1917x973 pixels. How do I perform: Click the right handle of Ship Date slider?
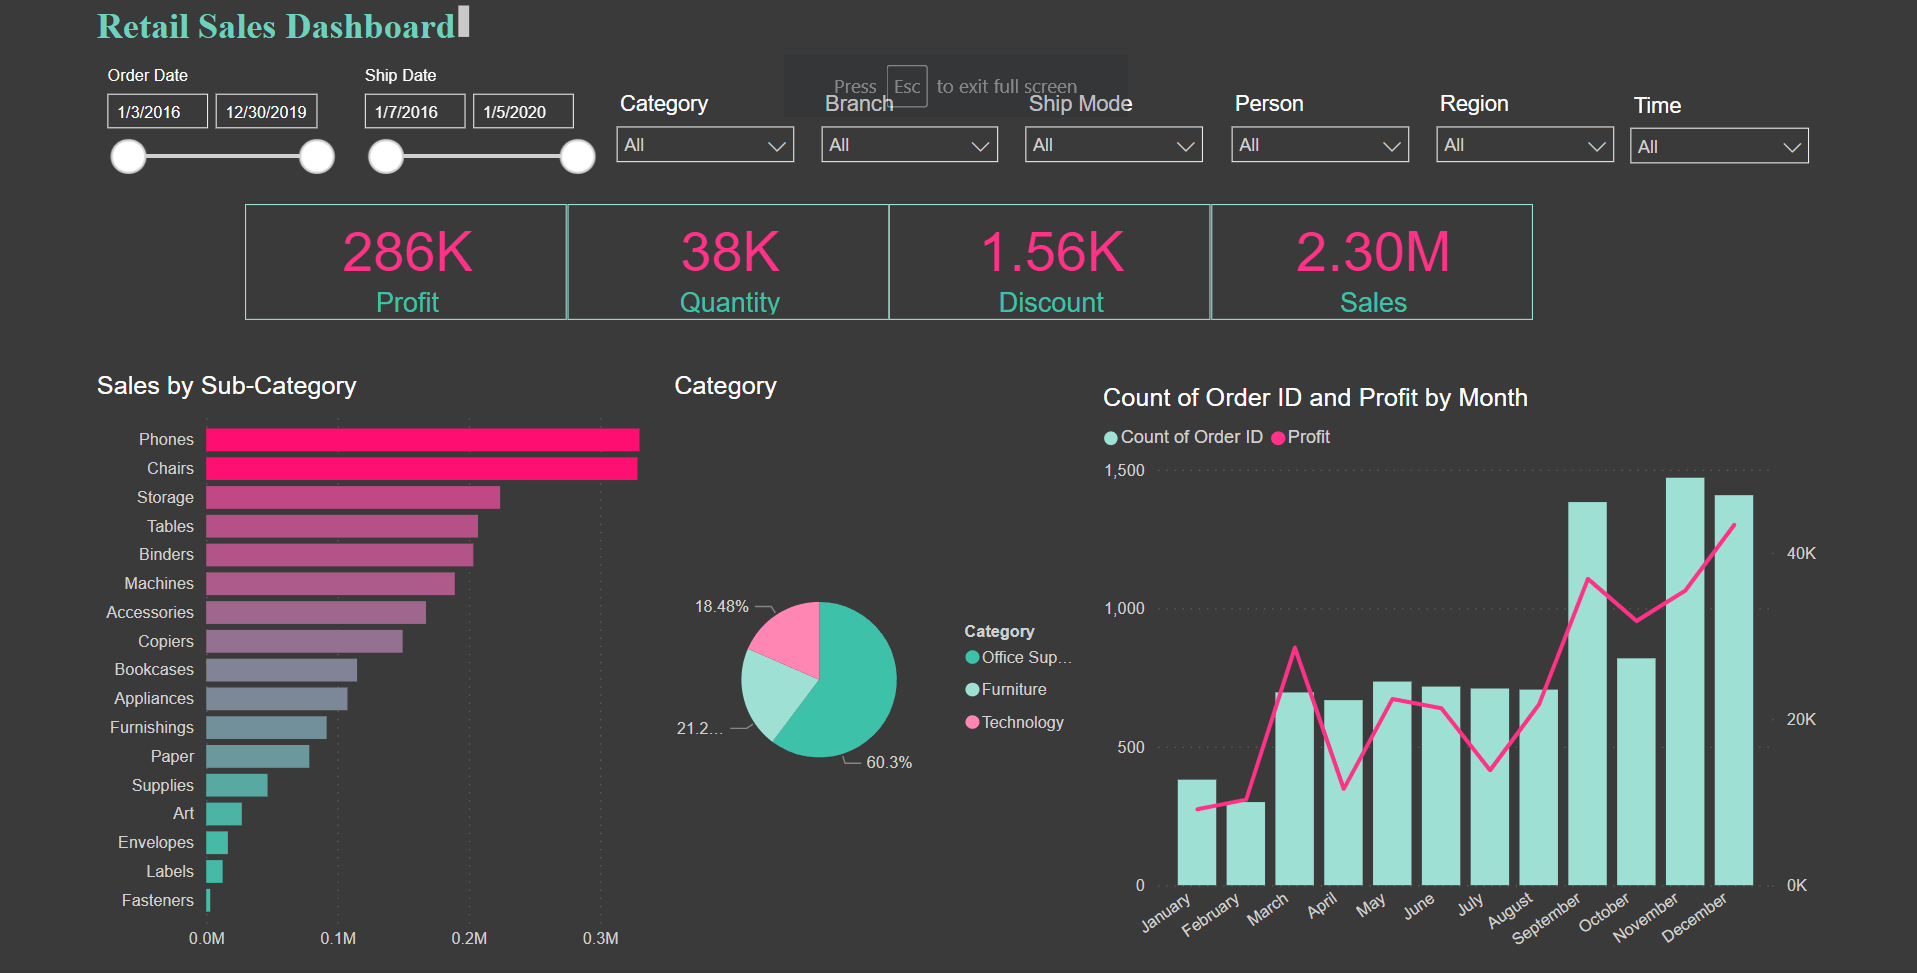point(577,156)
